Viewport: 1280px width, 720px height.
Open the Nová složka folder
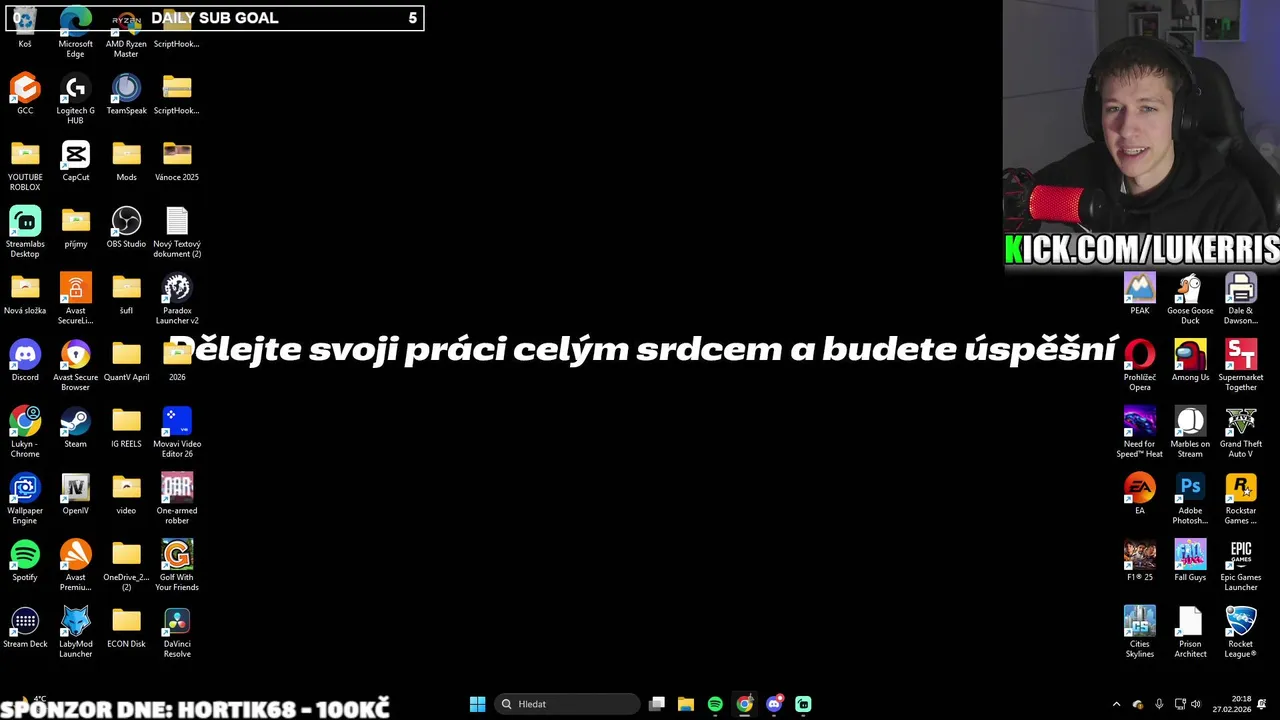coord(25,295)
